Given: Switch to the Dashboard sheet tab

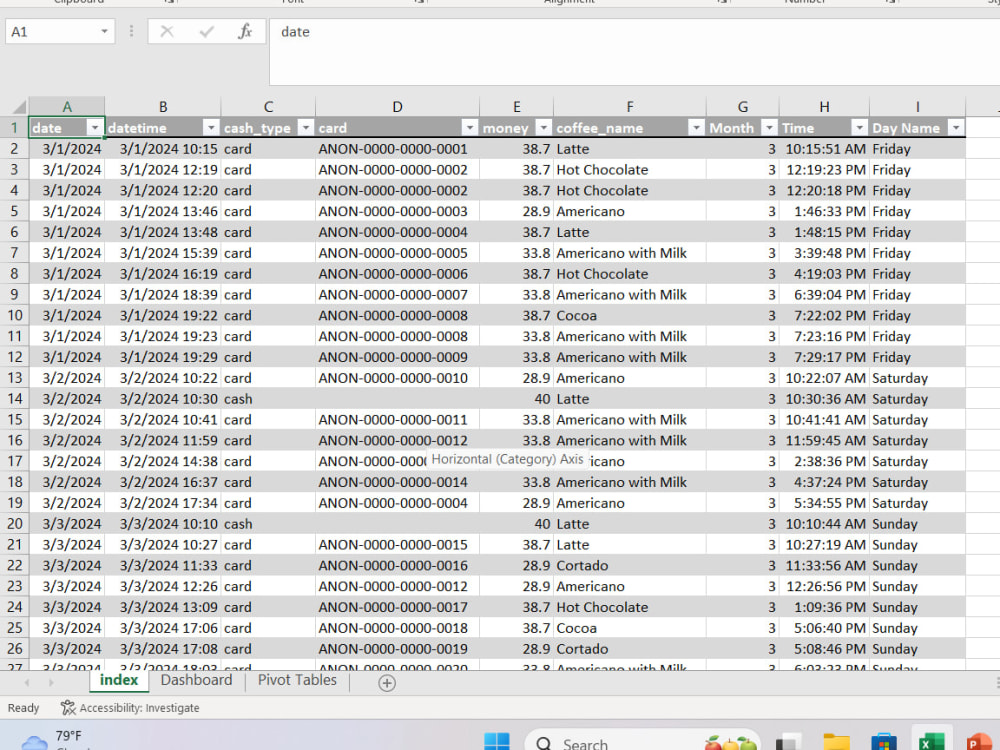Looking at the screenshot, I should 196,680.
